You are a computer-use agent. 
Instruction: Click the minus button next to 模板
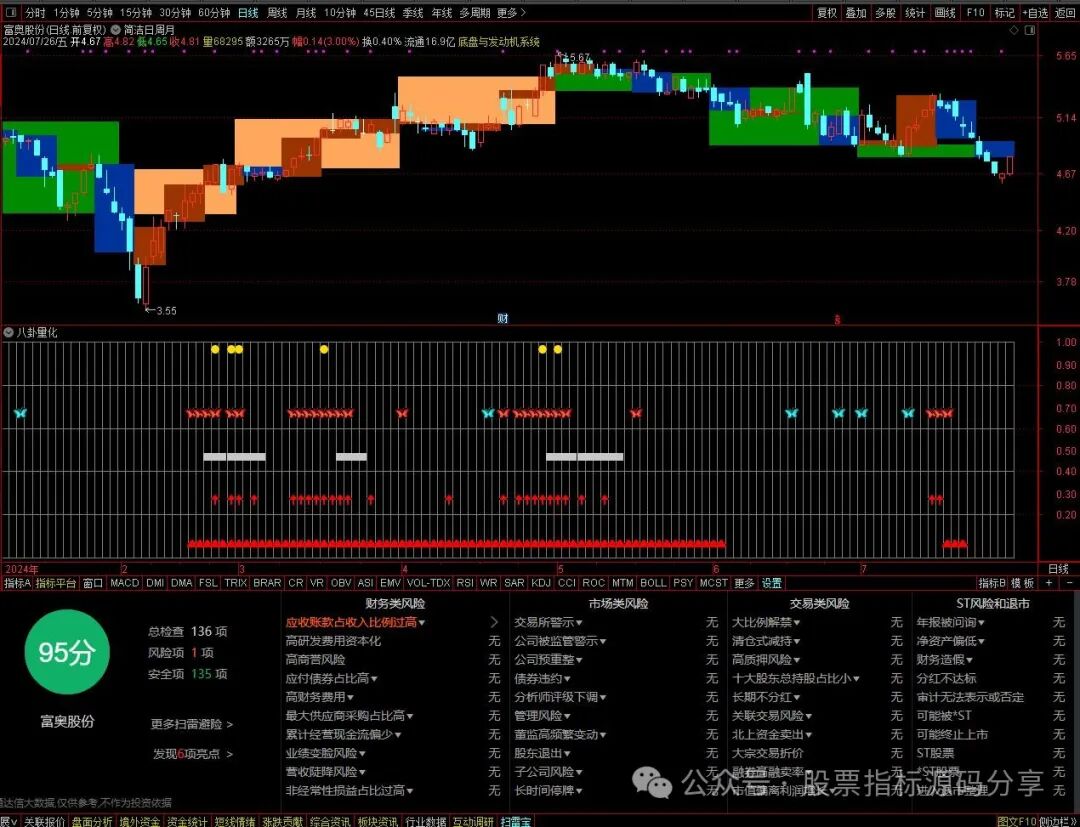coord(1069,583)
